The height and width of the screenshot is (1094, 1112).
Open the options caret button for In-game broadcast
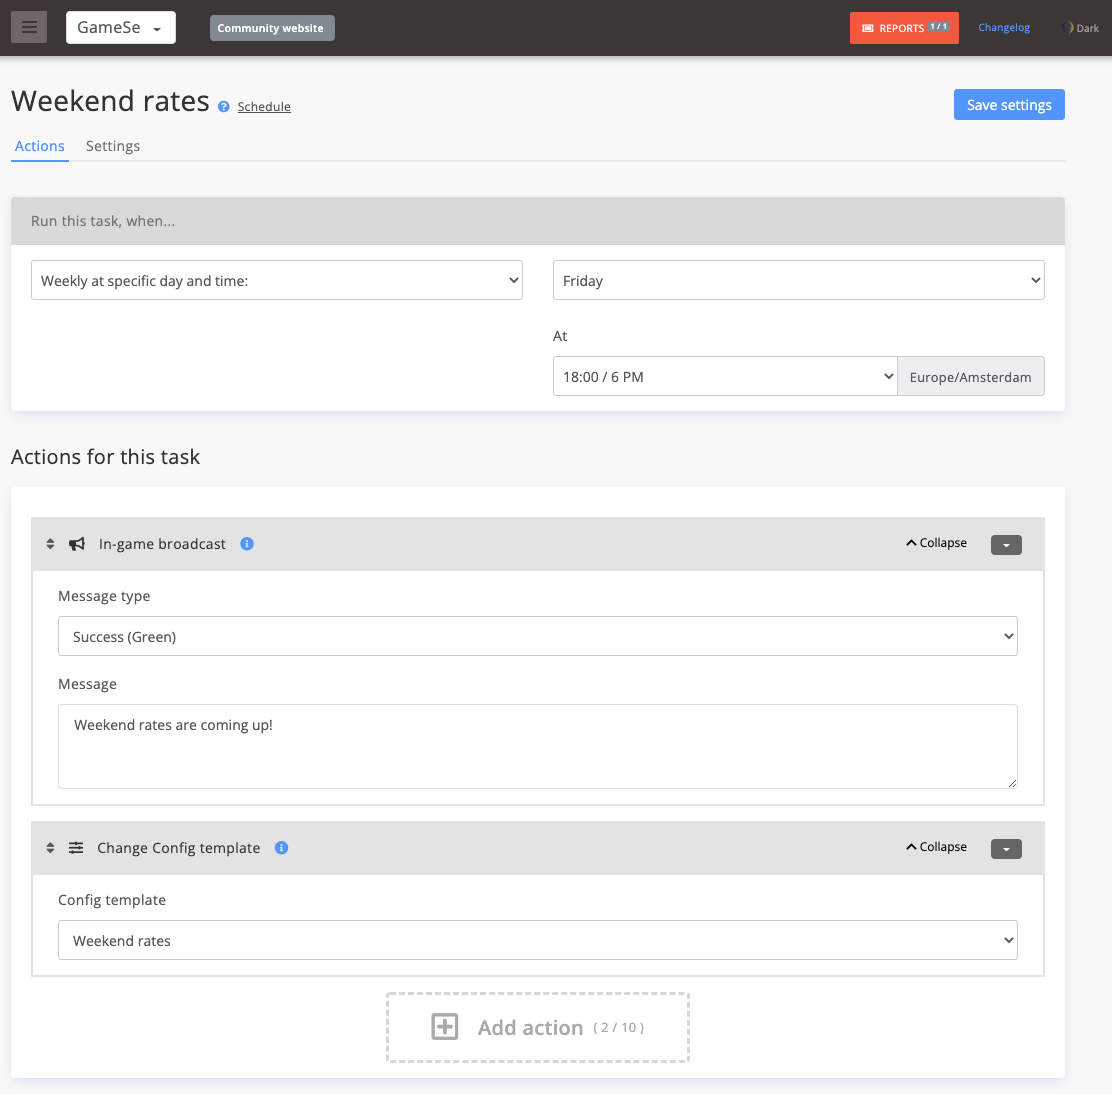click(x=1006, y=545)
